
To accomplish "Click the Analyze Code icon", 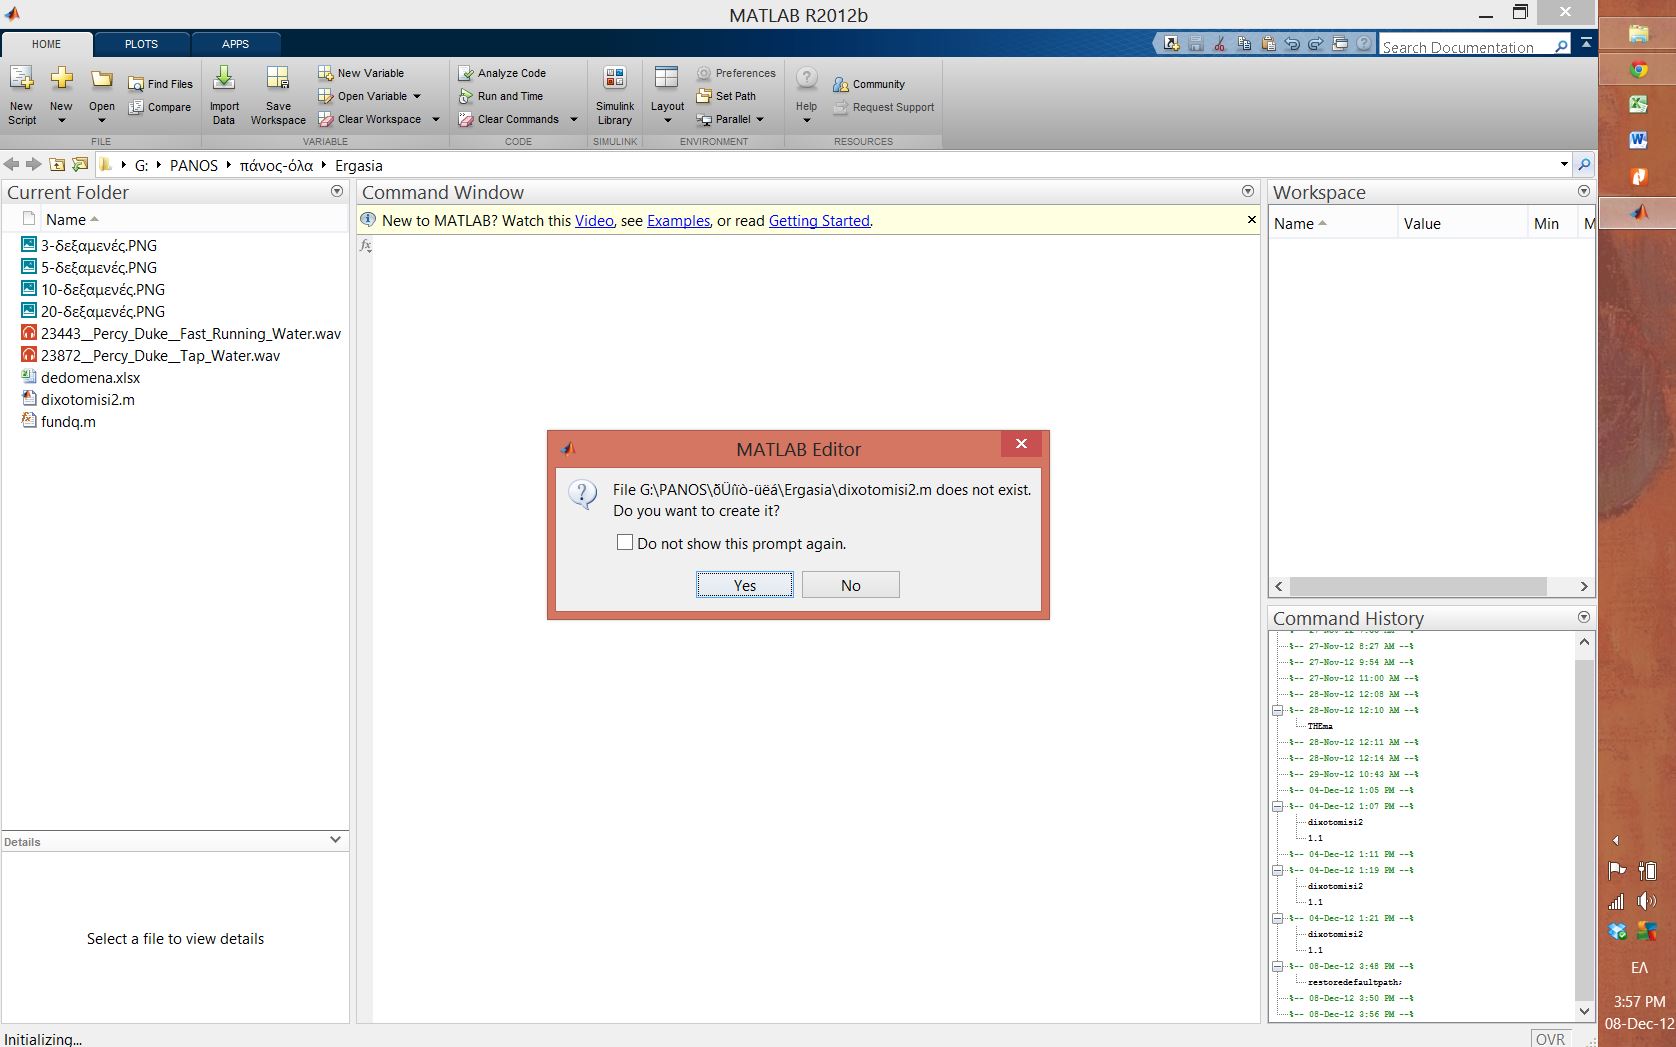I will point(466,73).
